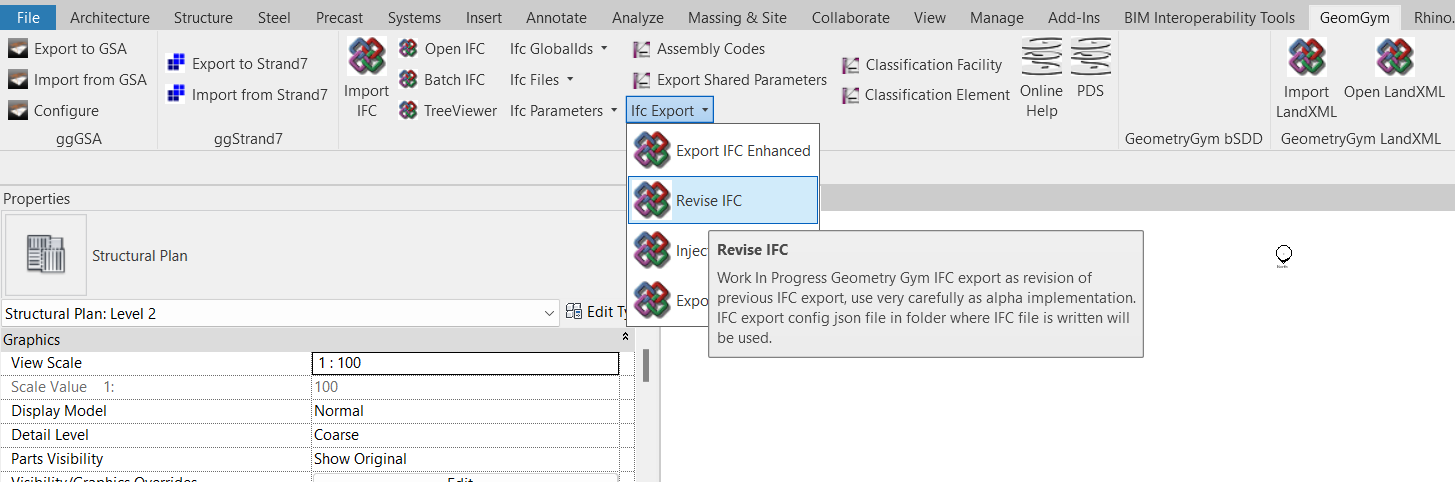Collapse the Graphics properties section
Viewport: 1455px width, 482px height.
[x=626, y=339]
